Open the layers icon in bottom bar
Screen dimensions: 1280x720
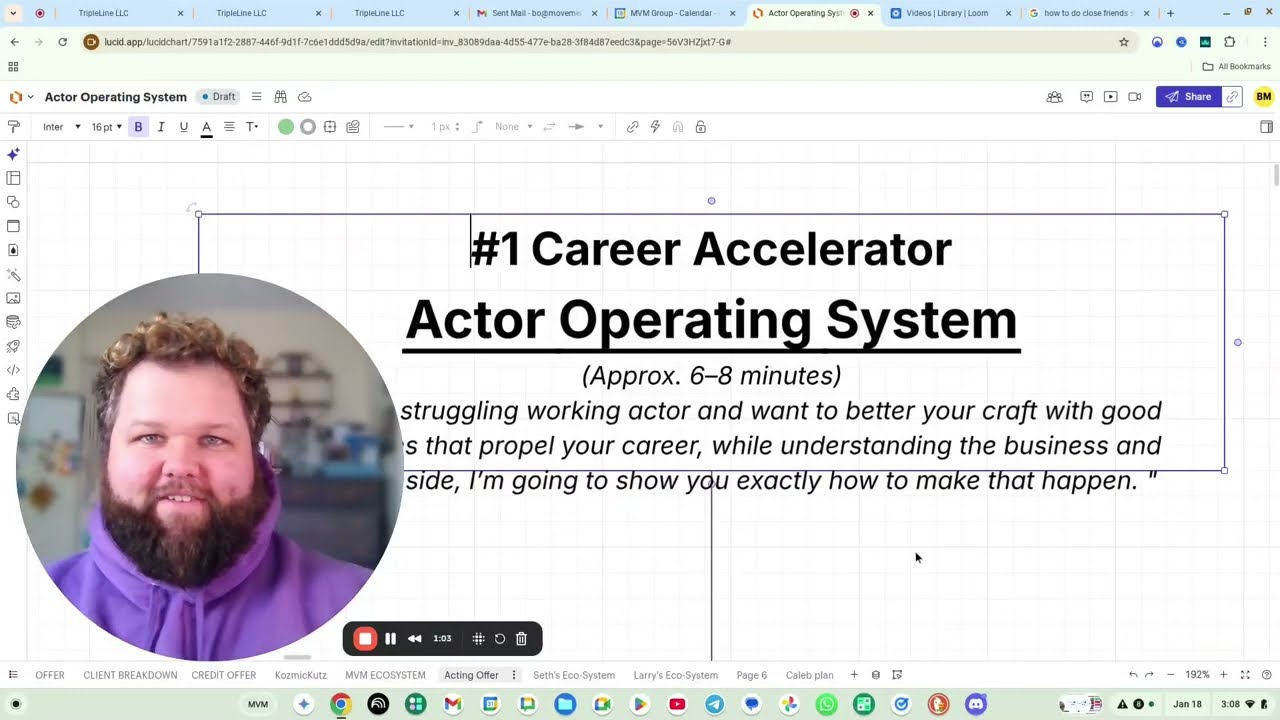[x=876, y=675]
